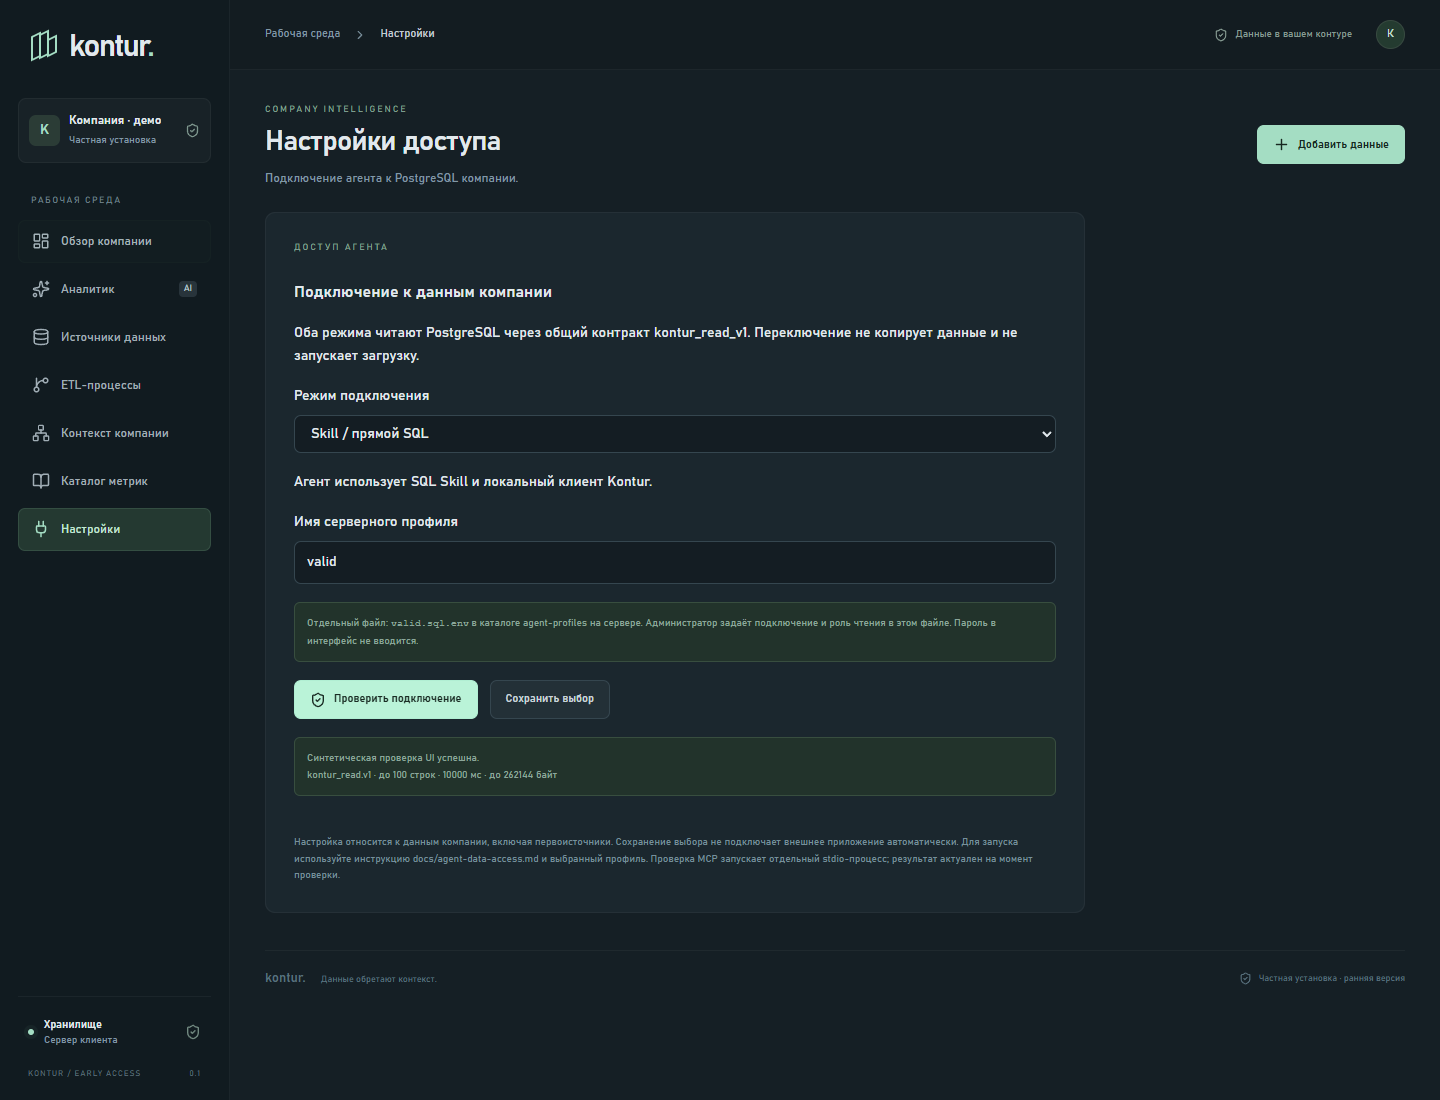The image size is (1440, 1100).
Task: Click the company card's K avatar
Action: point(44,130)
